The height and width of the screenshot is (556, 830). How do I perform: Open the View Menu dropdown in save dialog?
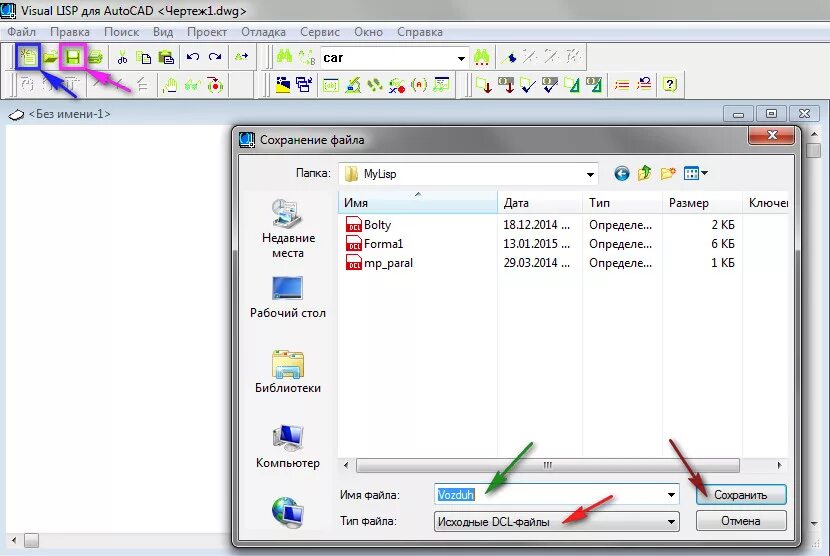(696, 173)
